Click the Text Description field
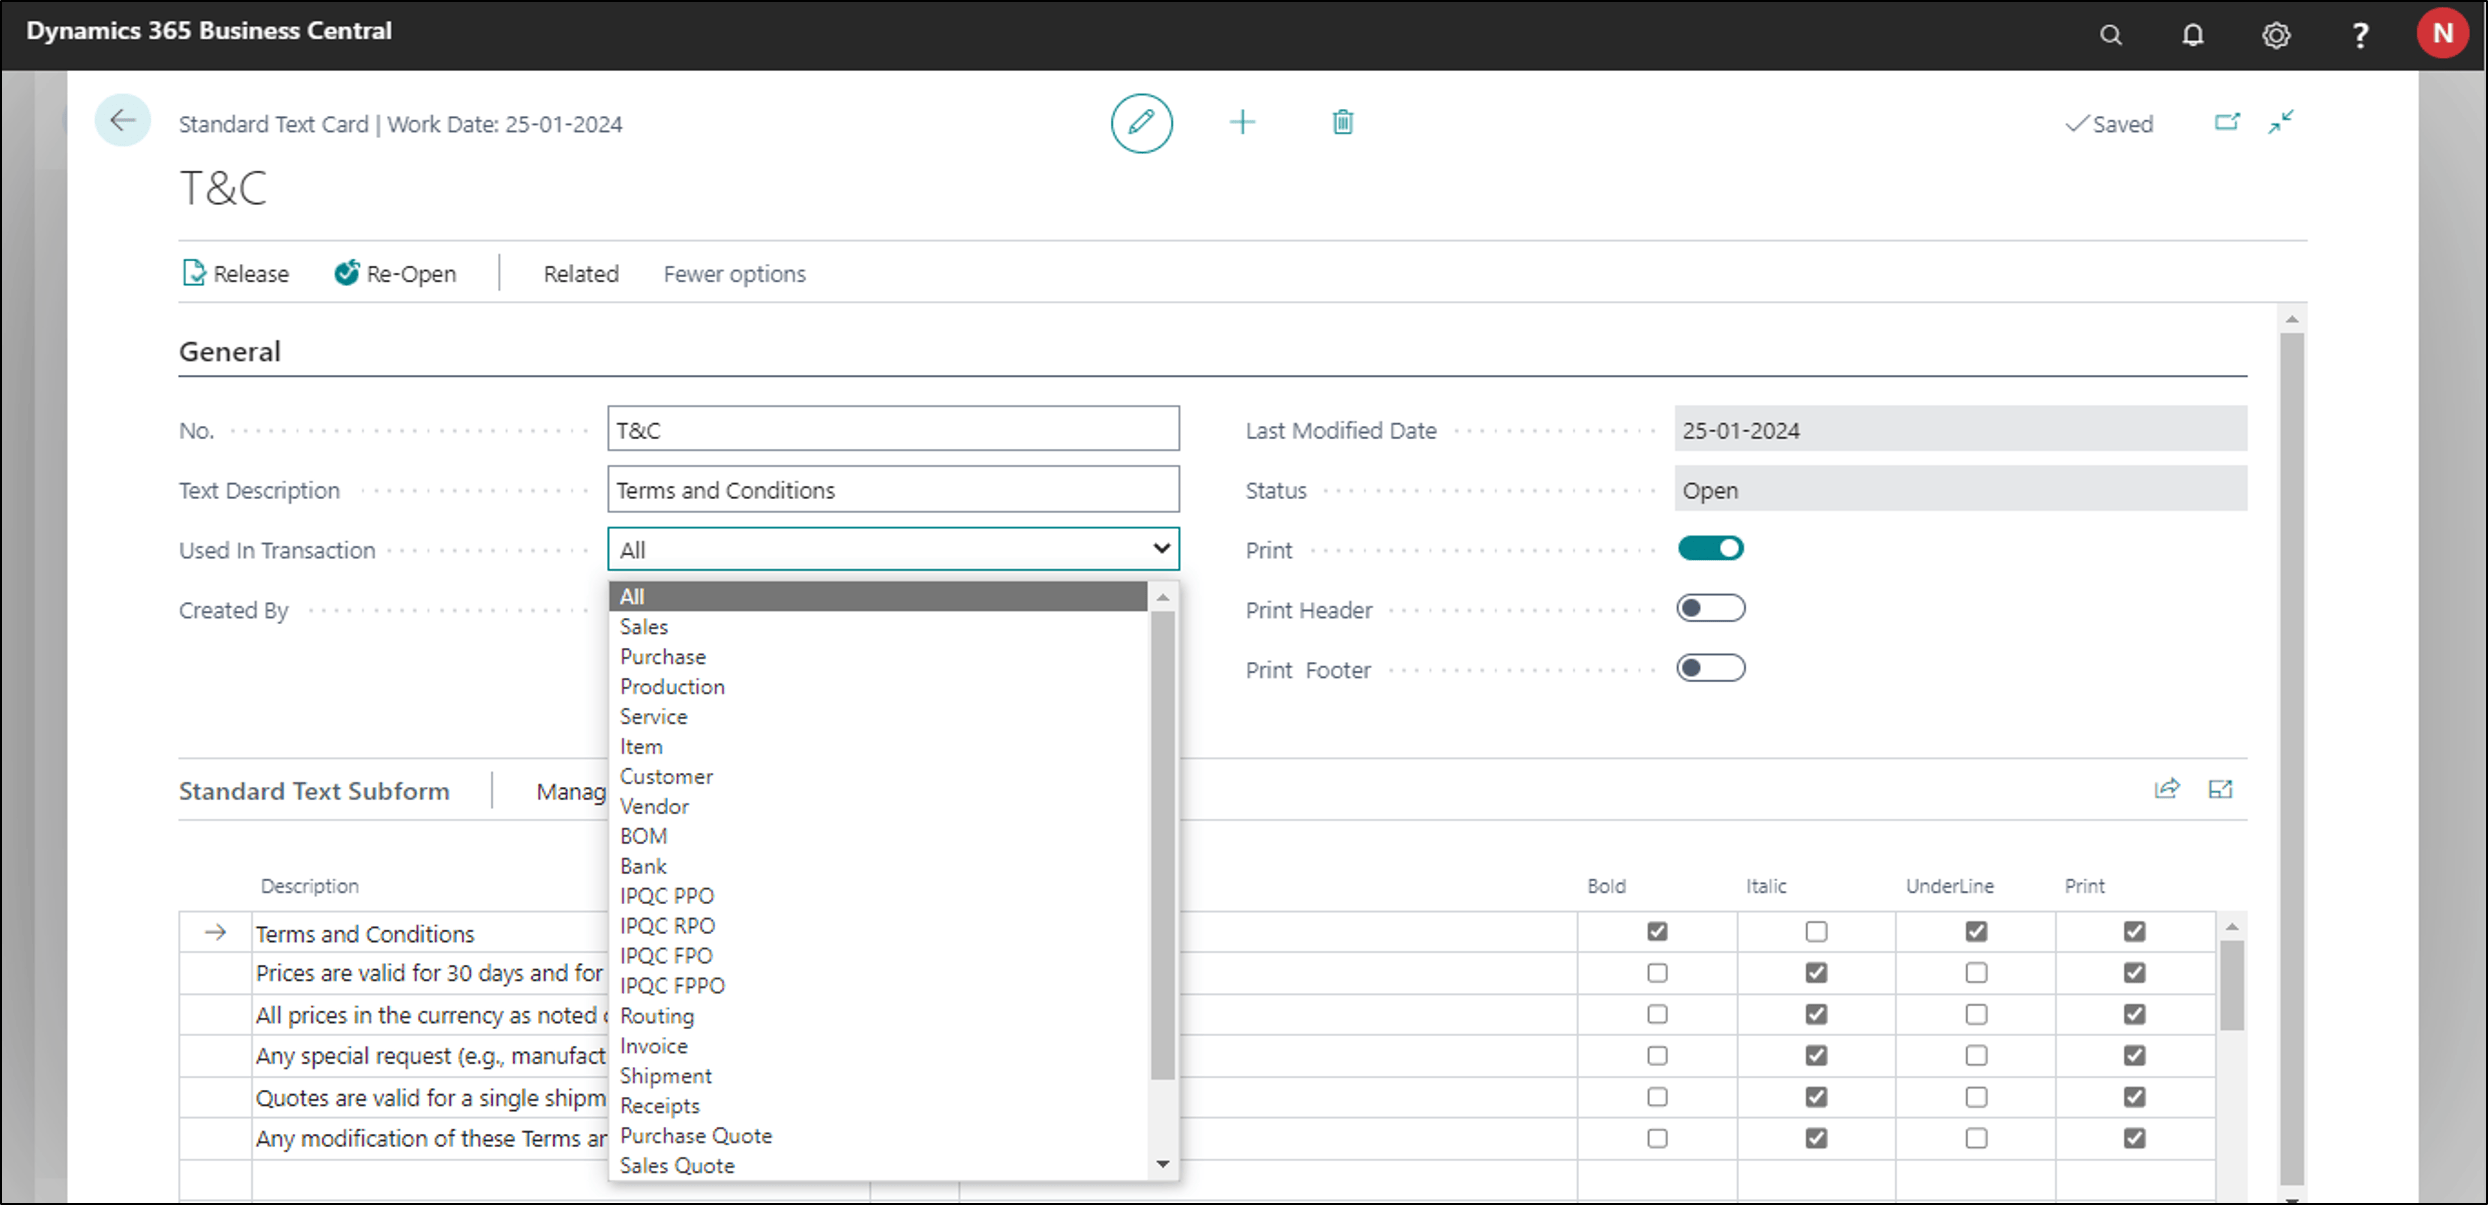 coord(893,490)
